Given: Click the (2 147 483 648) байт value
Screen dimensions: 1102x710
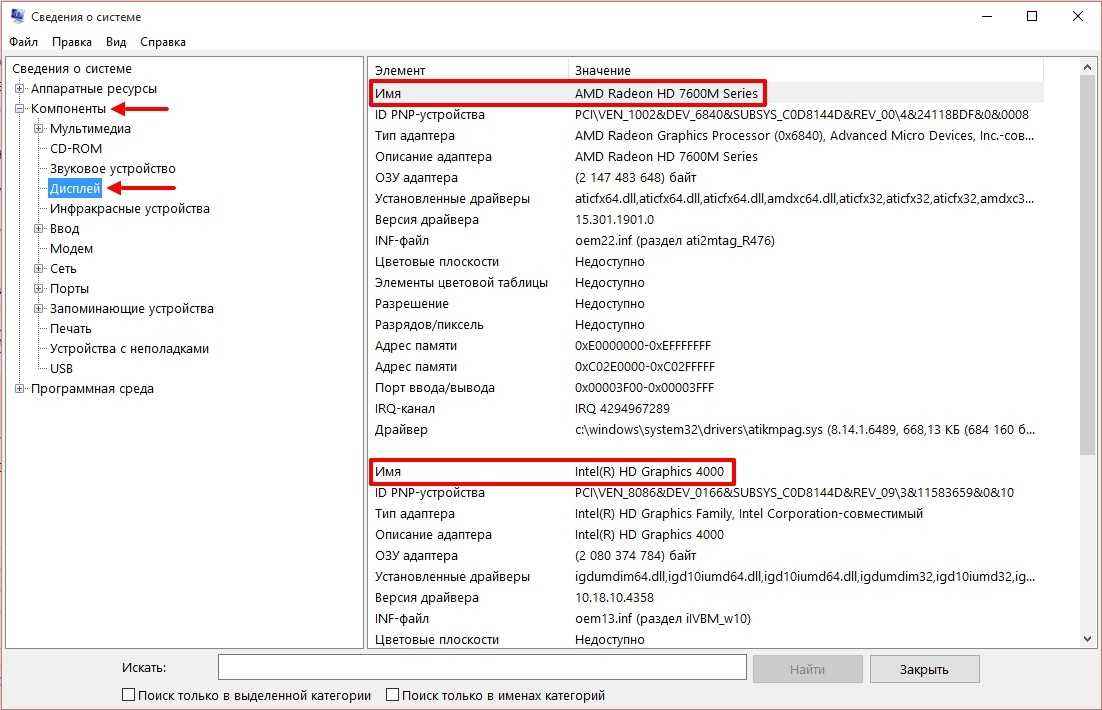Looking at the screenshot, I should (x=635, y=177).
